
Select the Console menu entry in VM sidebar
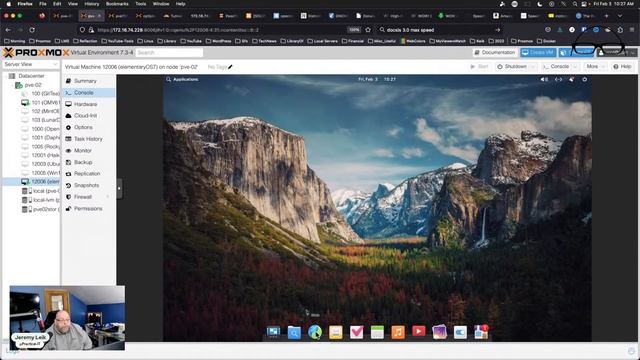(x=89, y=93)
